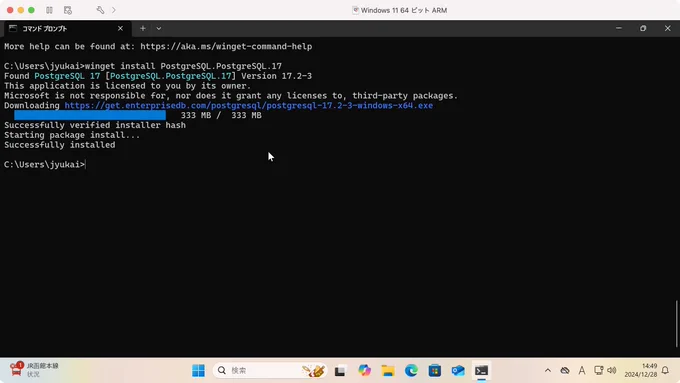
Task: Click the command prompt input line
Action: [45, 164]
